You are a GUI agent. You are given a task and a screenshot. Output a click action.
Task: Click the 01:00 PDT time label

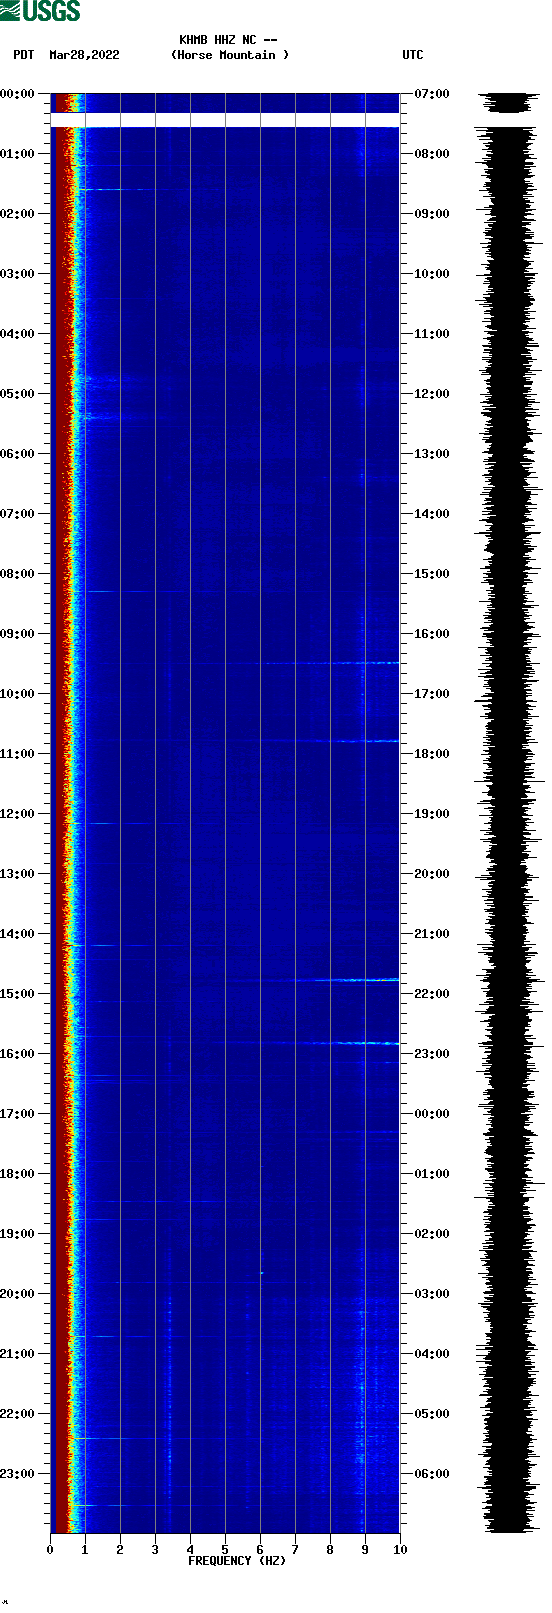click(x=18, y=154)
